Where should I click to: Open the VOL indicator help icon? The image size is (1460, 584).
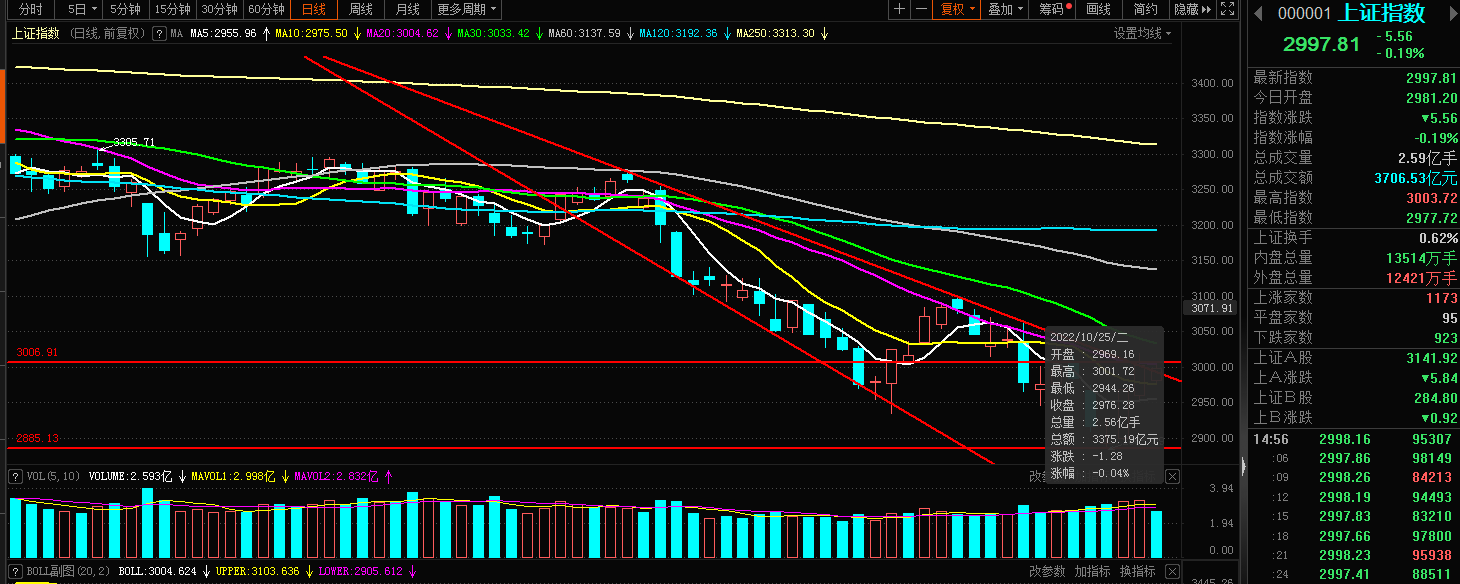coord(13,475)
